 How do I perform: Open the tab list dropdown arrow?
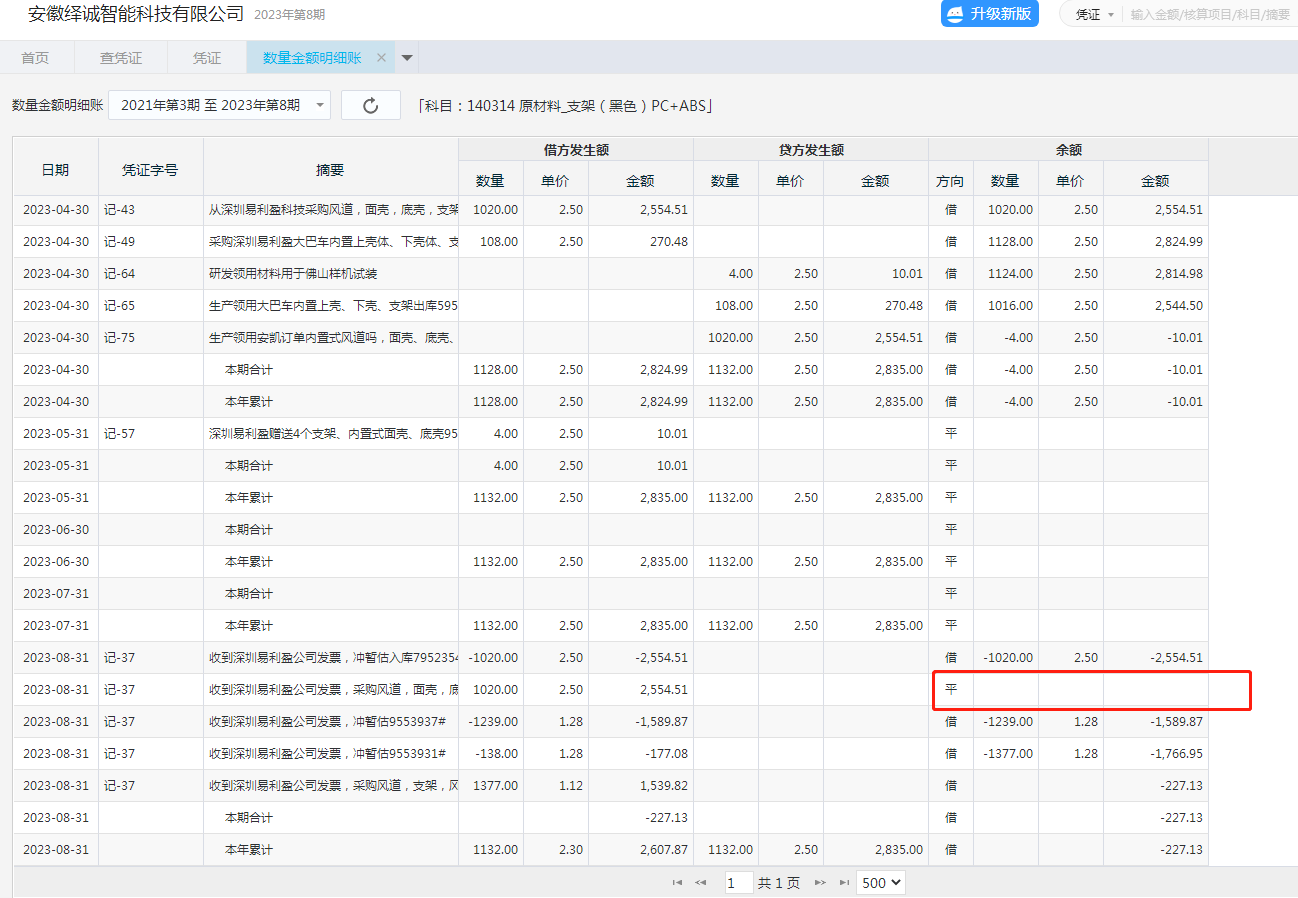(x=407, y=58)
